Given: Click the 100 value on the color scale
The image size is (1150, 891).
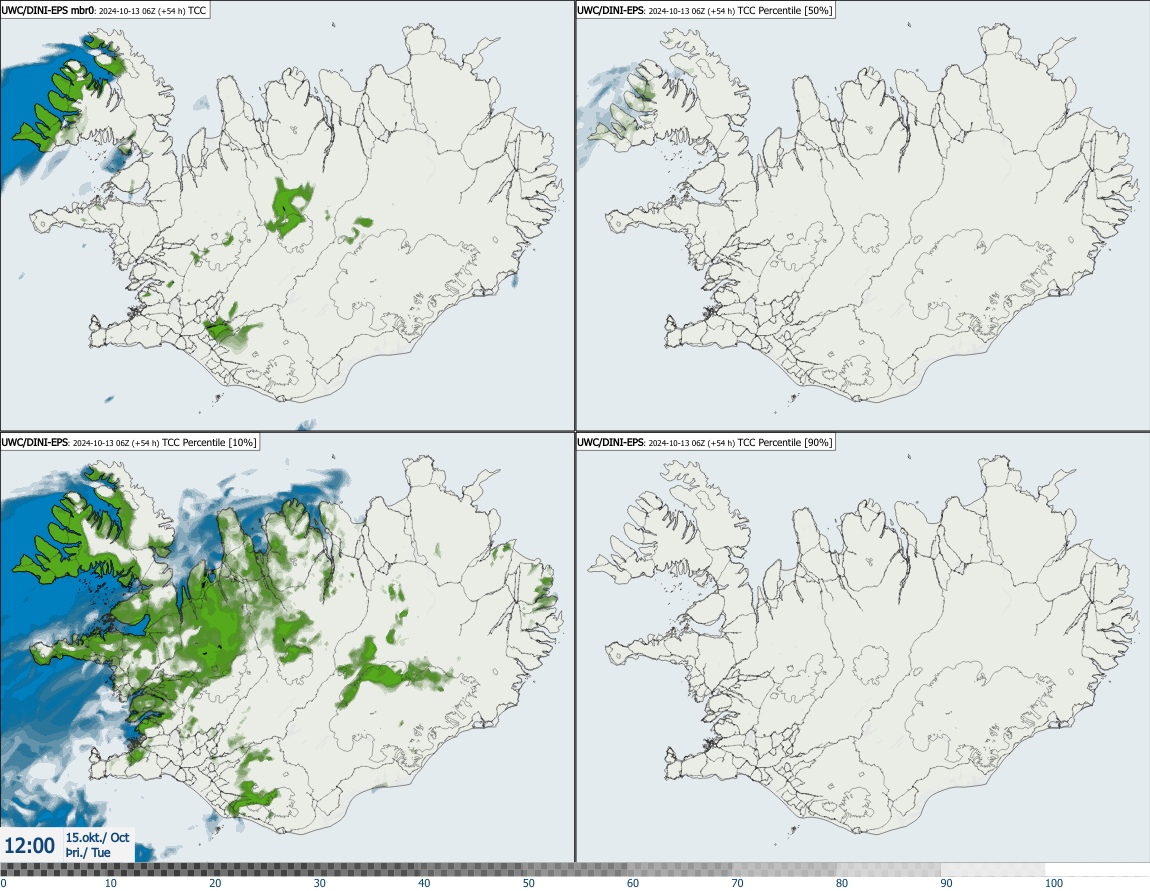Looking at the screenshot, I should [x=1054, y=883].
